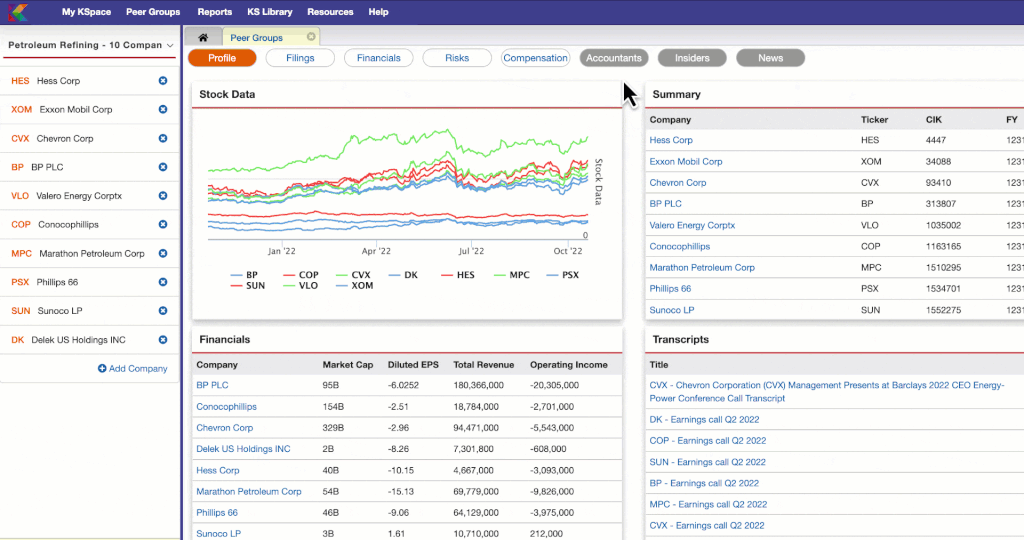Remove Marathon Petroleum Corp from peer group
Image resolution: width=1024 pixels, height=540 pixels.
click(163, 253)
